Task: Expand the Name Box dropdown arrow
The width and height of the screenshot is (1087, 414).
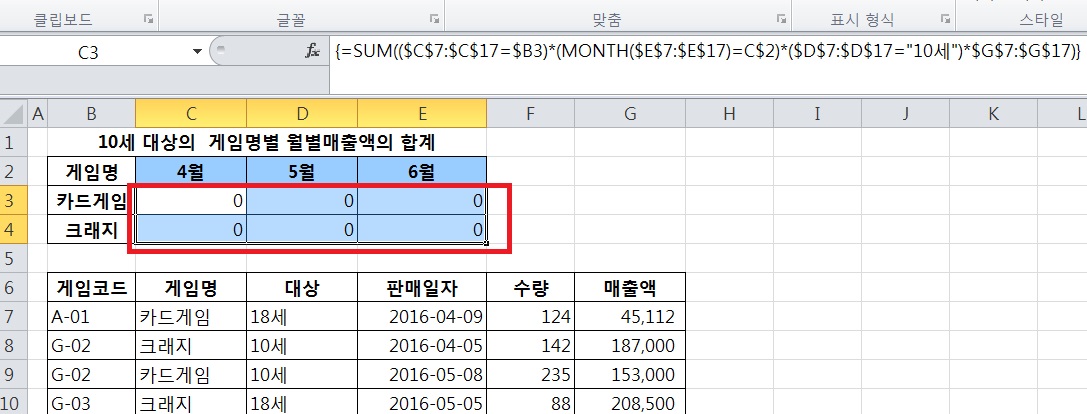Action: (x=196, y=51)
